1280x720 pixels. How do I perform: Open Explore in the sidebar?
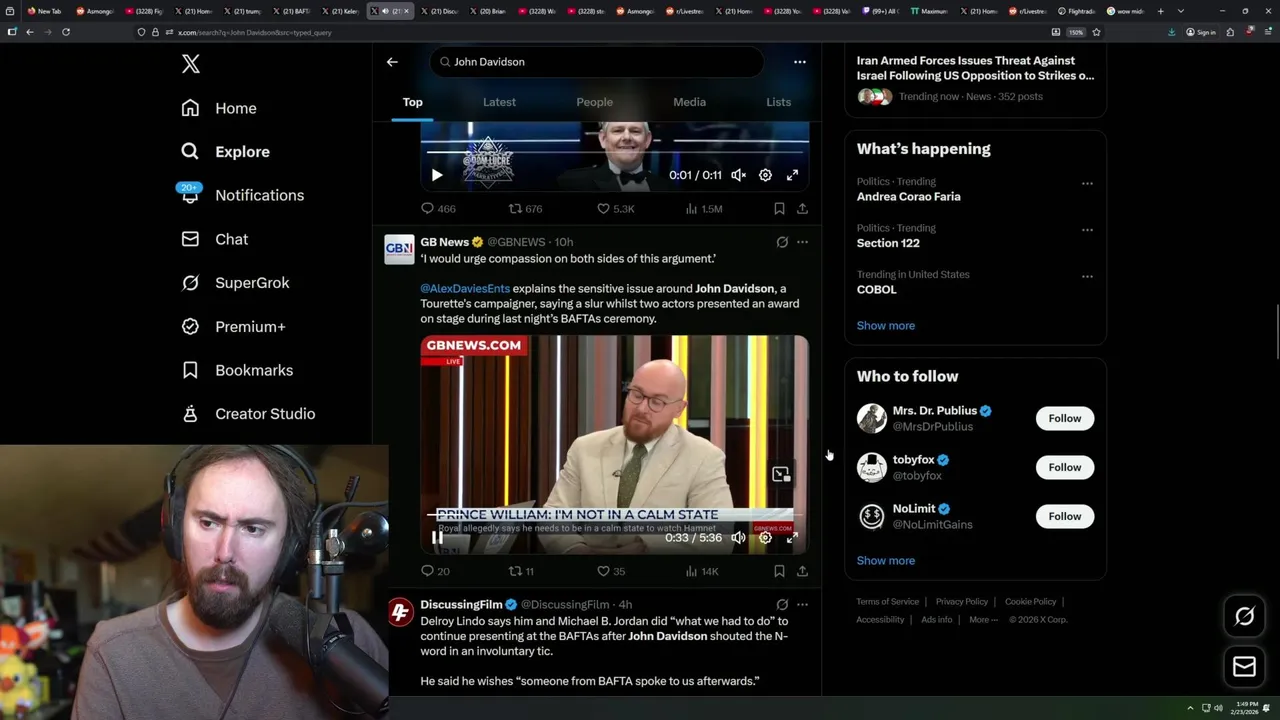coord(225,152)
